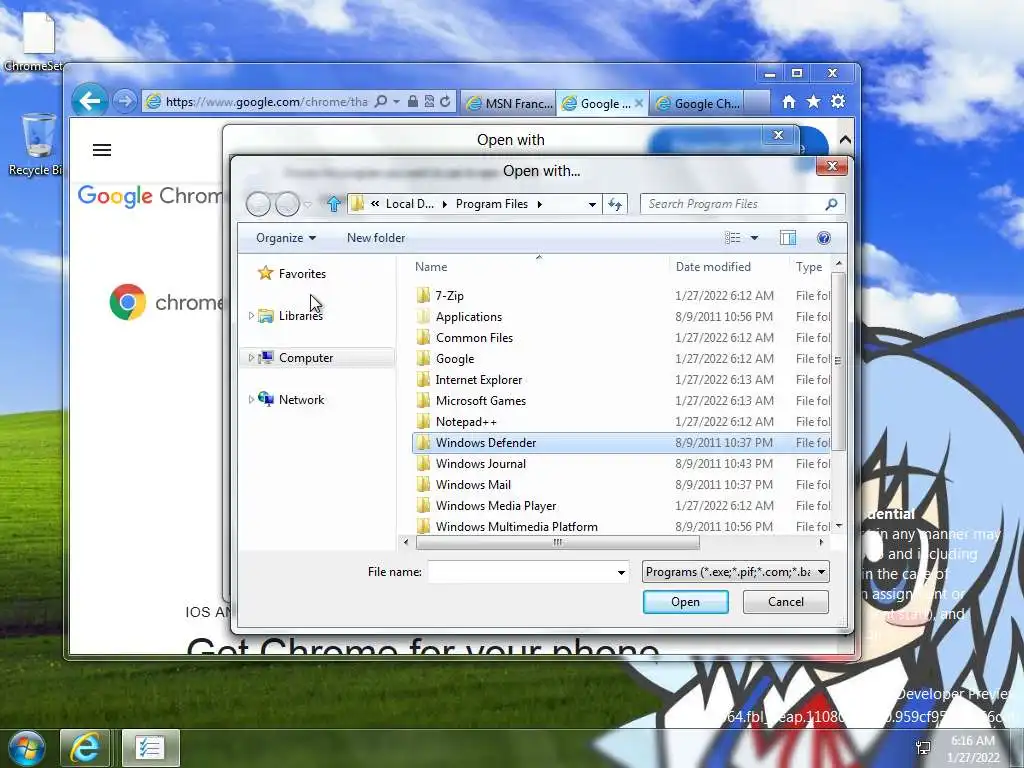Close the active Google tab in IE
The image size is (1024, 768).
point(639,103)
